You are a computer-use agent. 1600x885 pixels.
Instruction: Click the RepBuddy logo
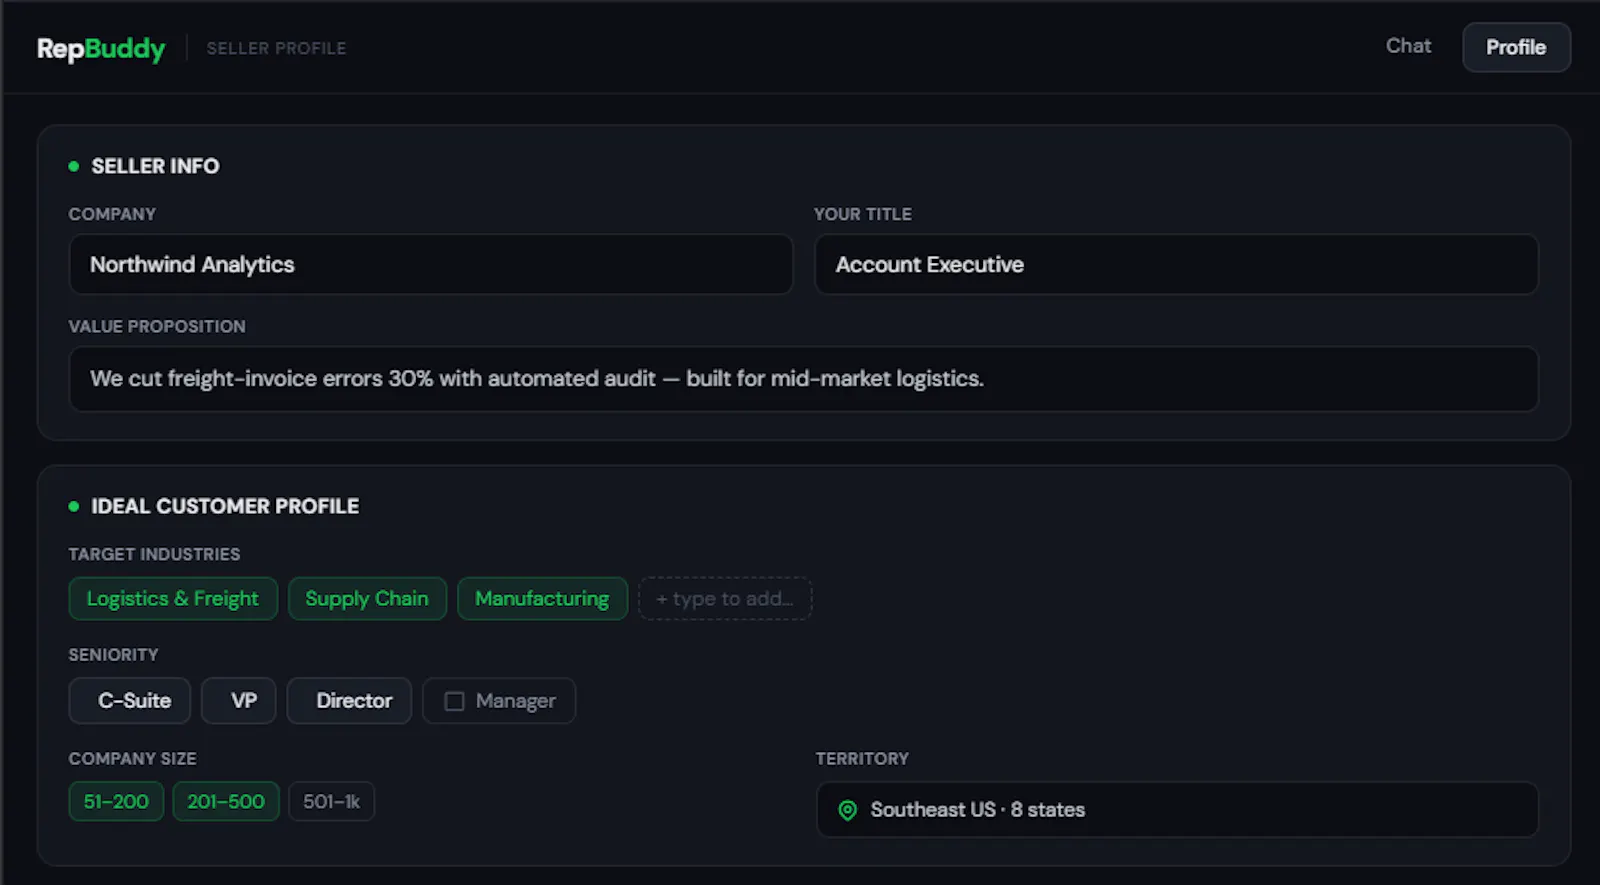click(101, 48)
